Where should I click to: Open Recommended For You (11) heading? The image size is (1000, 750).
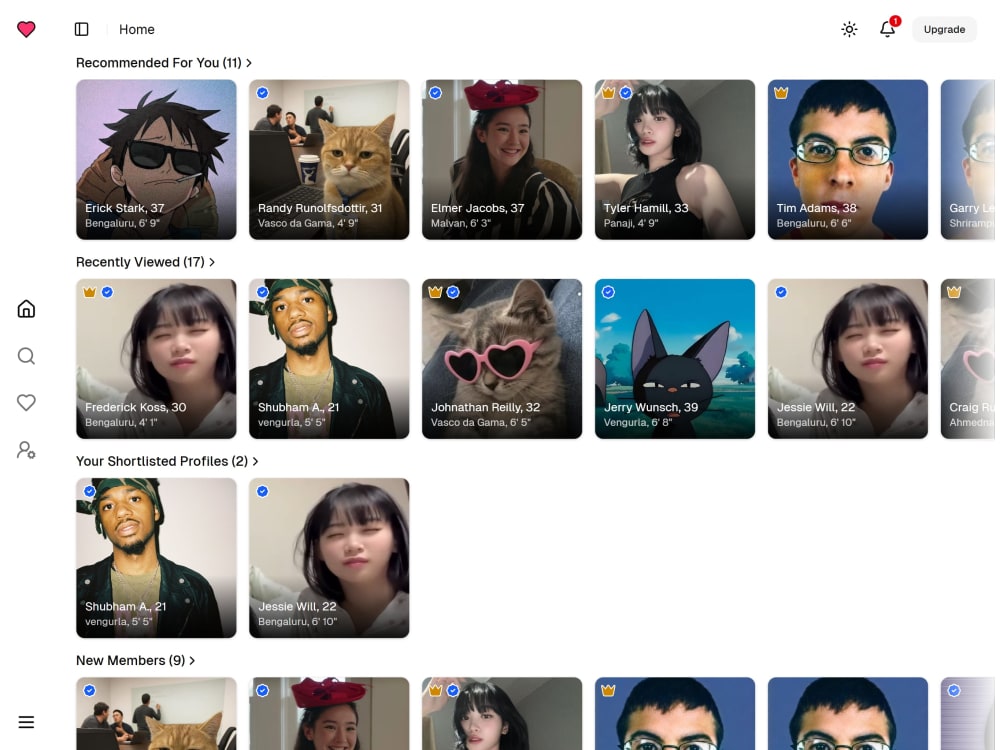159,63
